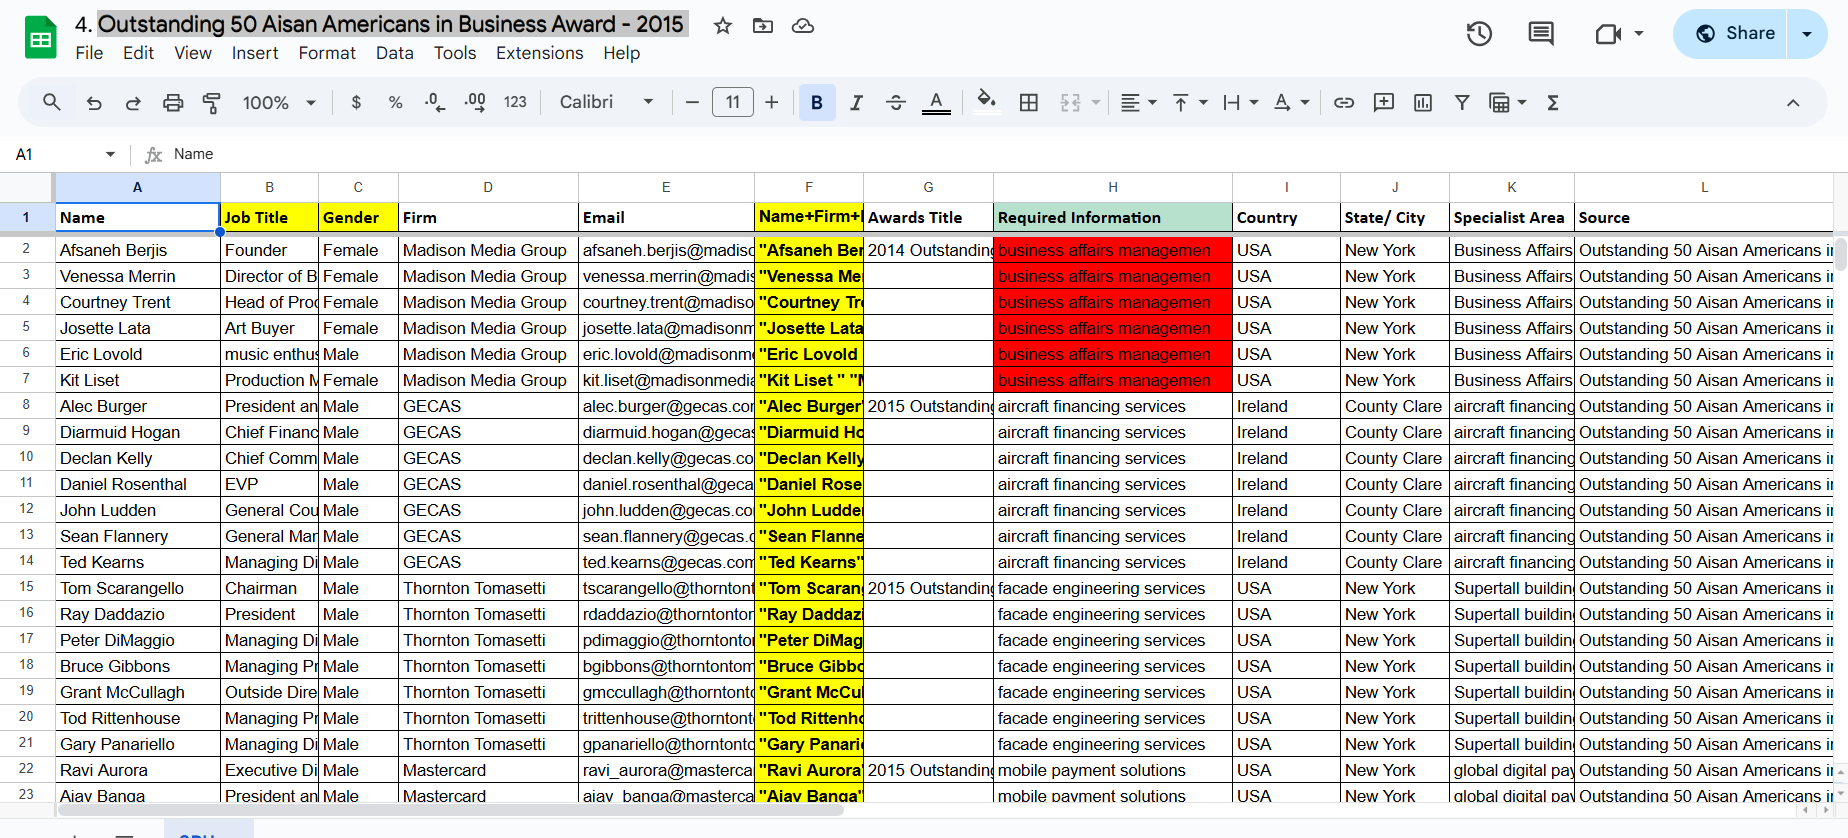This screenshot has height=838, width=1848.
Task: Open horizontal align dropdown
Action: pos(1138,102)
